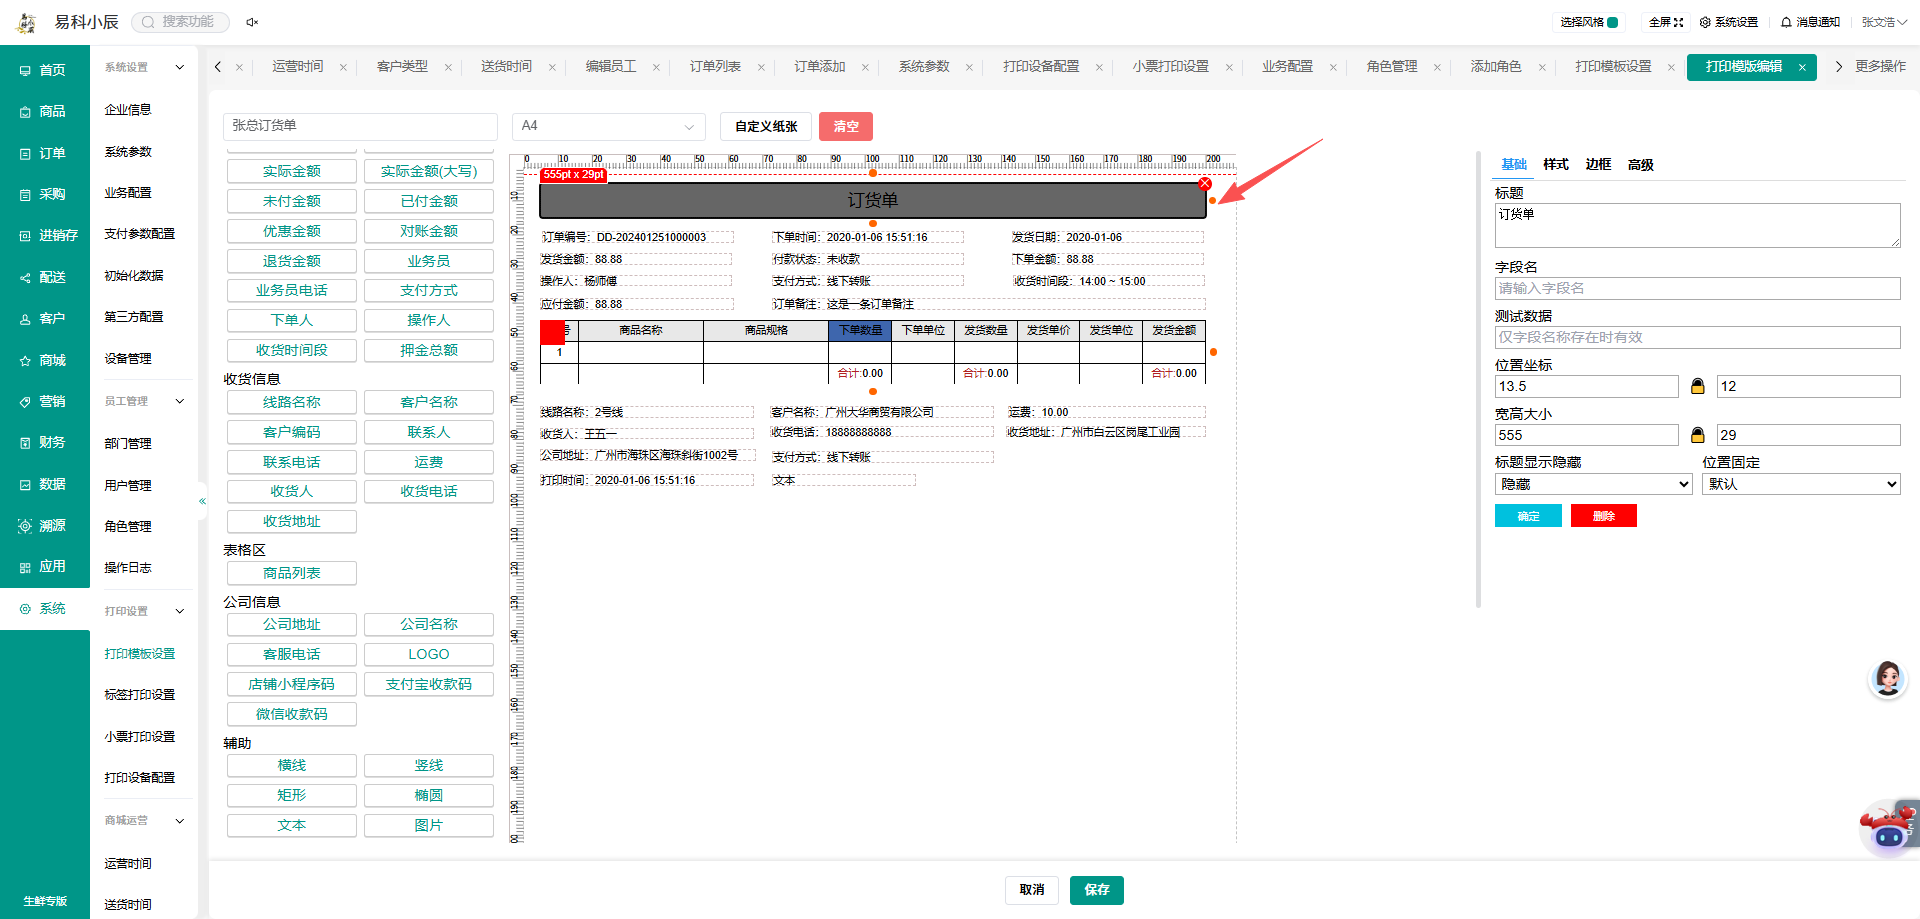This screenshot has width=1920, height=919.
Task: Click the green 保存 button
Action: pos(1097,890)
